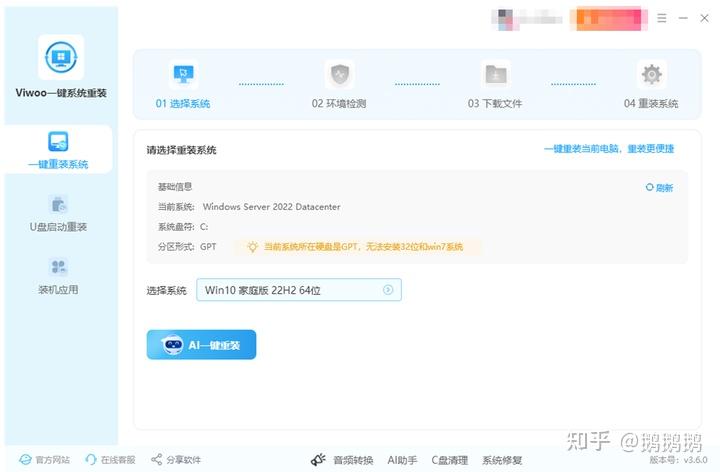Click the GPT warning message text
720x472 pixels.
point(363,247)
